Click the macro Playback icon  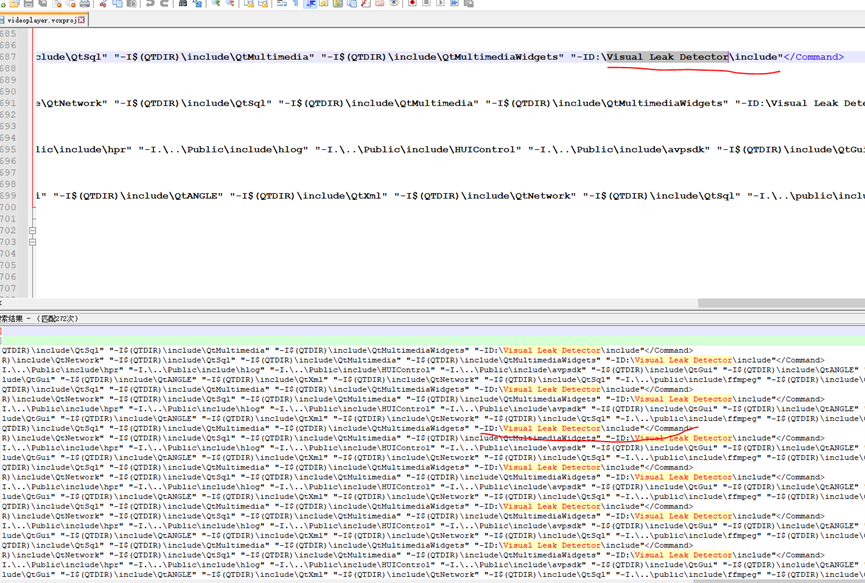point(440,3)
